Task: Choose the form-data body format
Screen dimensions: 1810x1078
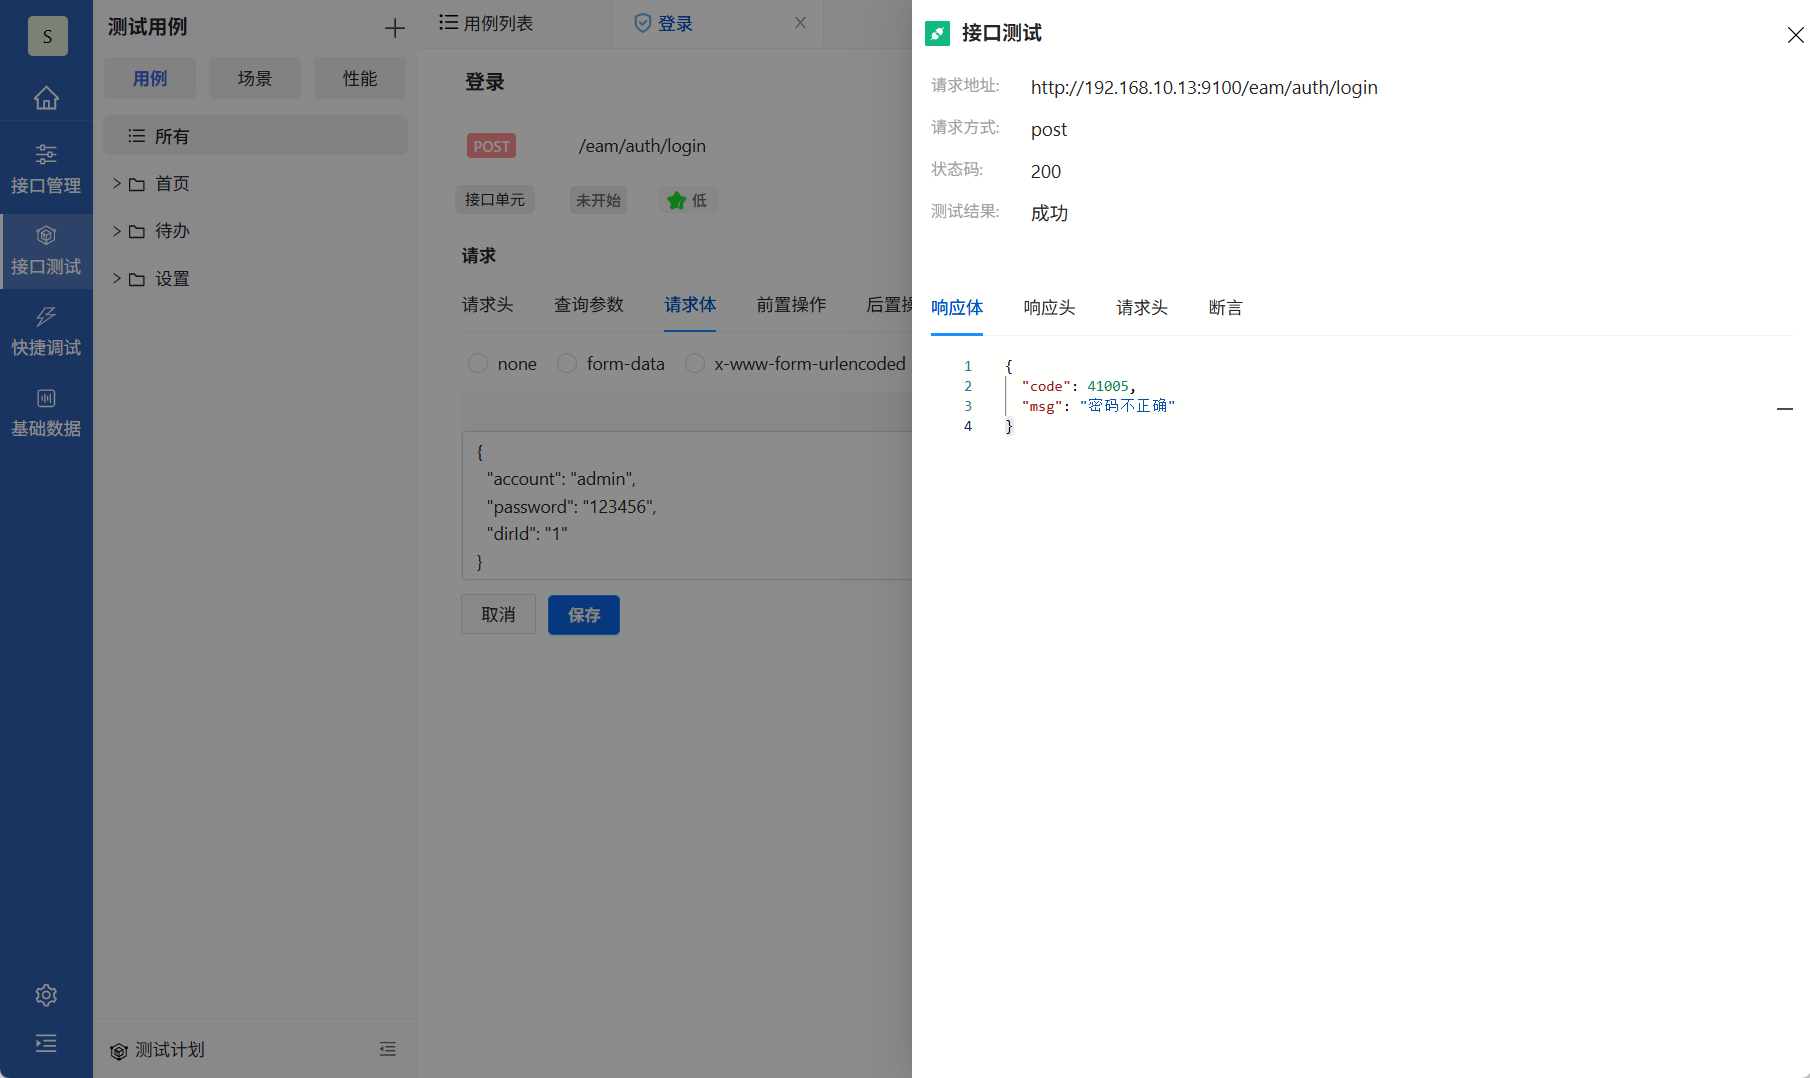Action: [567, 363]
